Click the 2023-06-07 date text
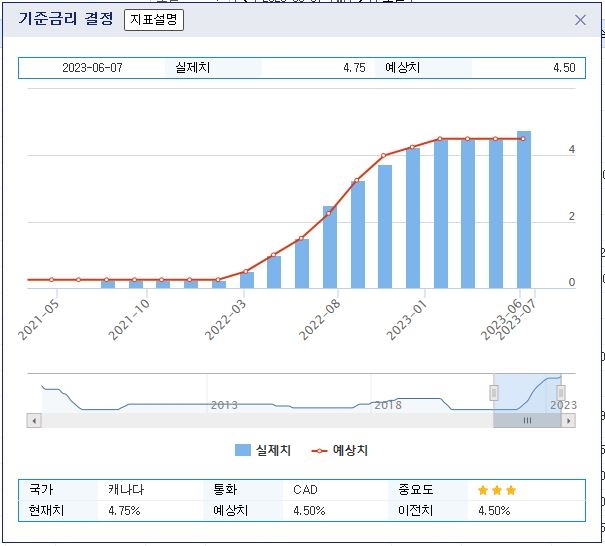The width and height of the screenshot is (605, 546). [92, 68]
